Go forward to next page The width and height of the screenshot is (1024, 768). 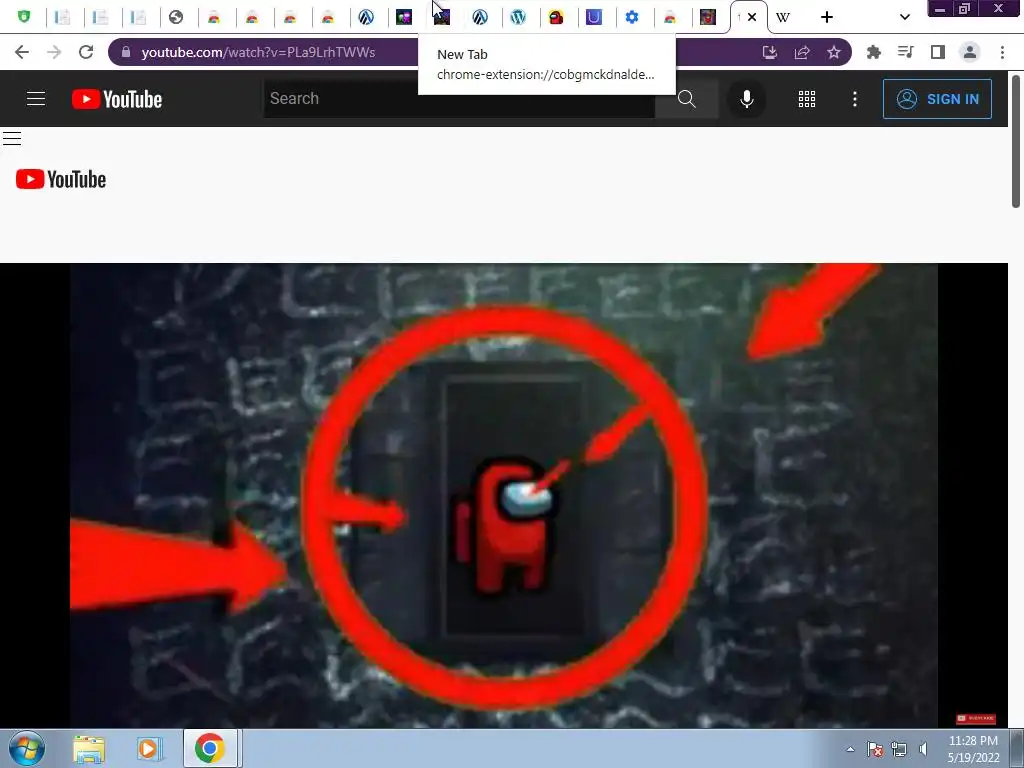click(x=54, y=52)
